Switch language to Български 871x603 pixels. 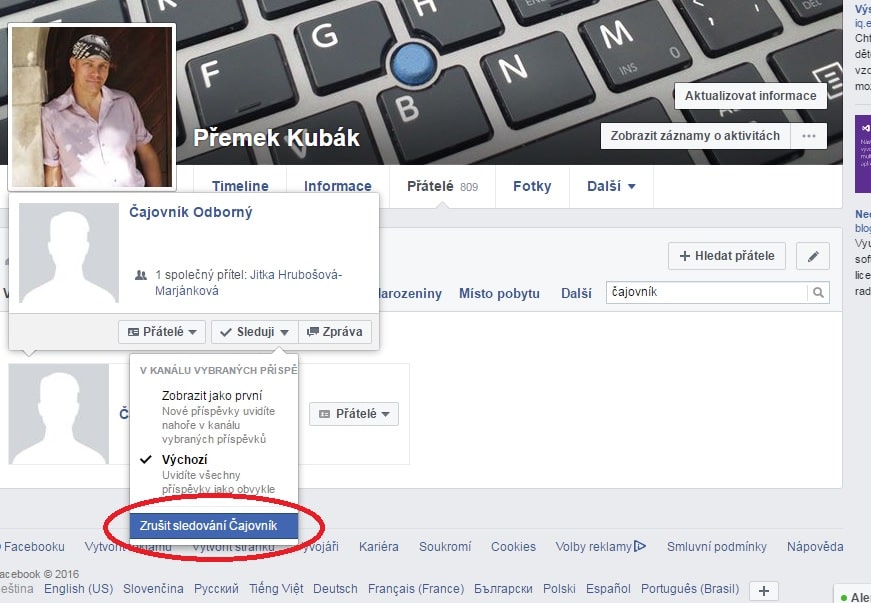pyautogui.click(x=503, y=589)
